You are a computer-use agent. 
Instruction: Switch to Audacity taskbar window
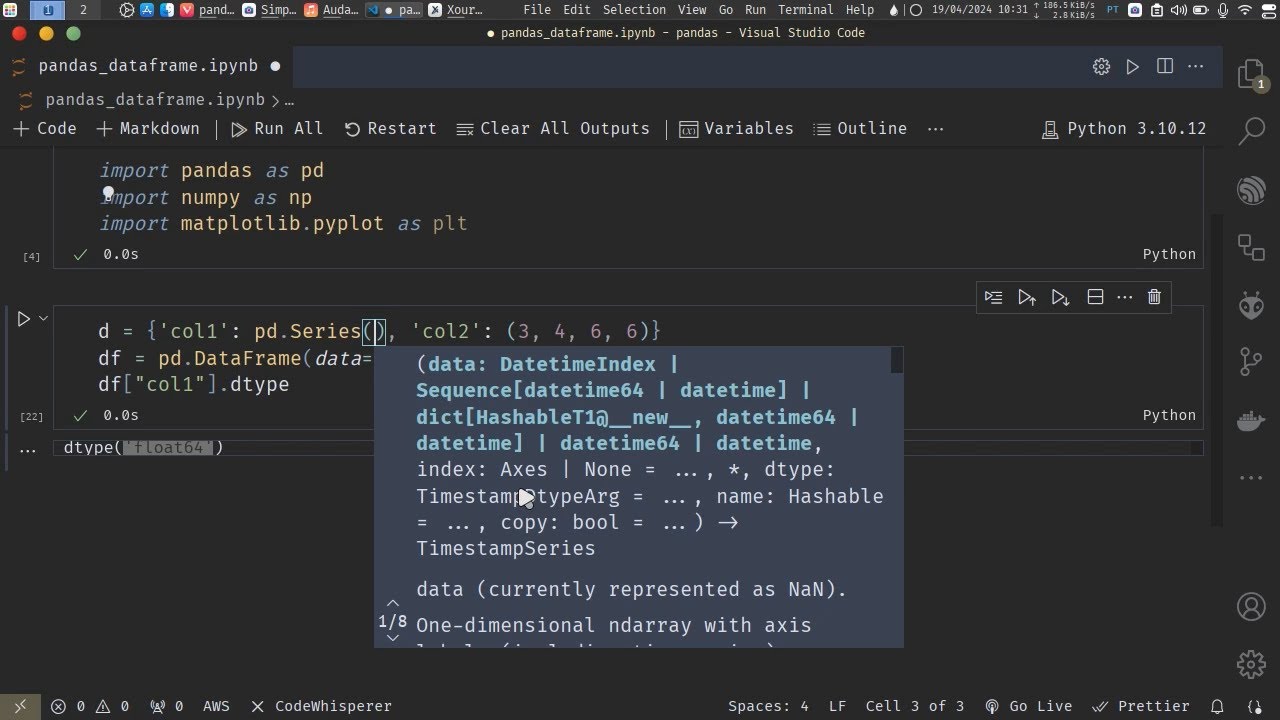point(331,10)
